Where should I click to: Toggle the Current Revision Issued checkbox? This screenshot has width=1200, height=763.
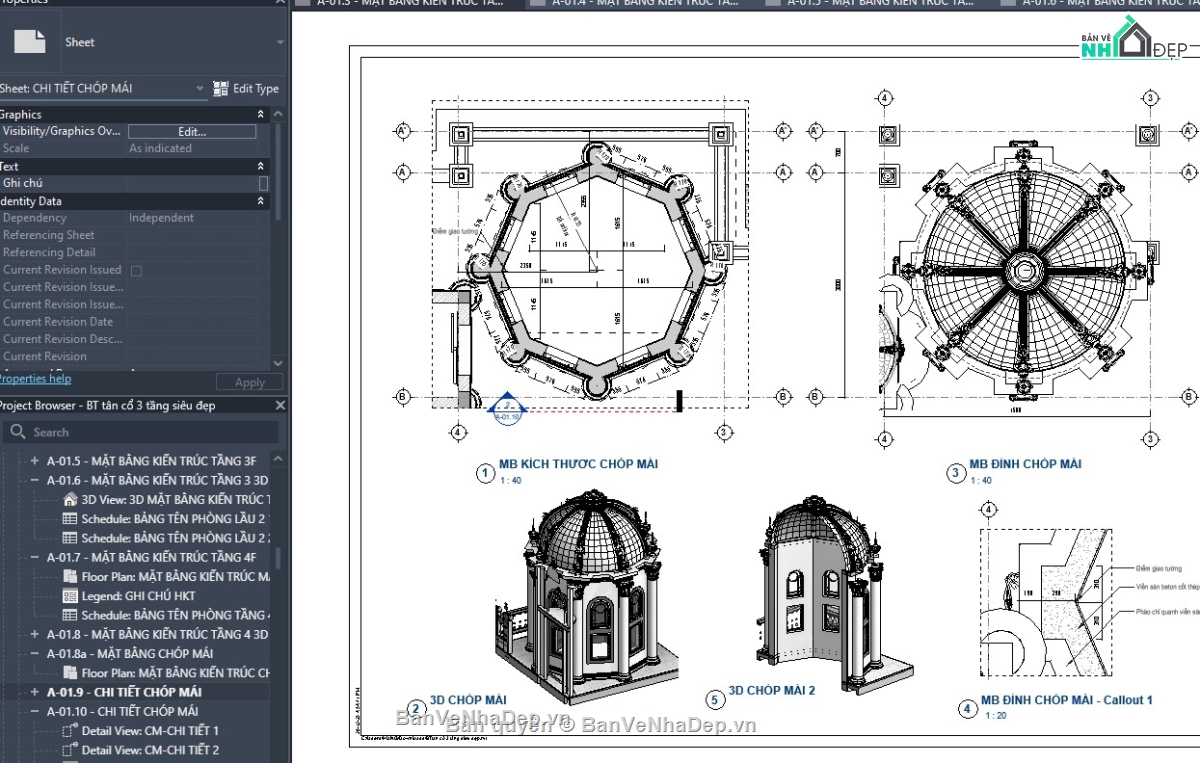coord(136,270)
